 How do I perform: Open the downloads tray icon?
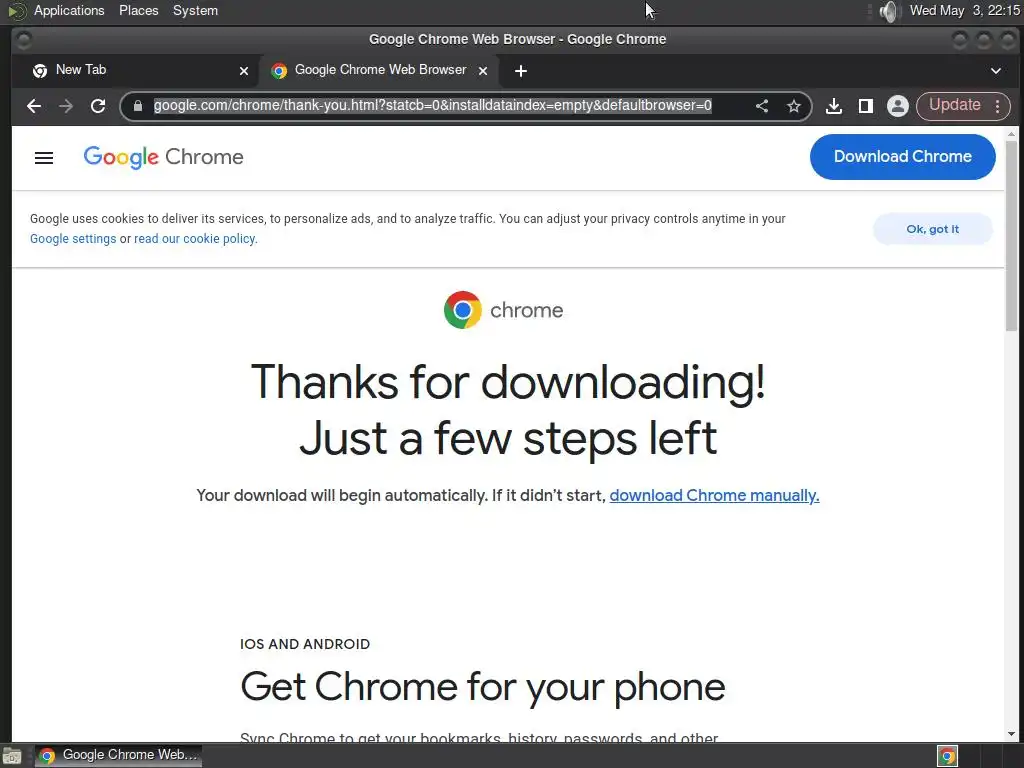tap(833, 106)
